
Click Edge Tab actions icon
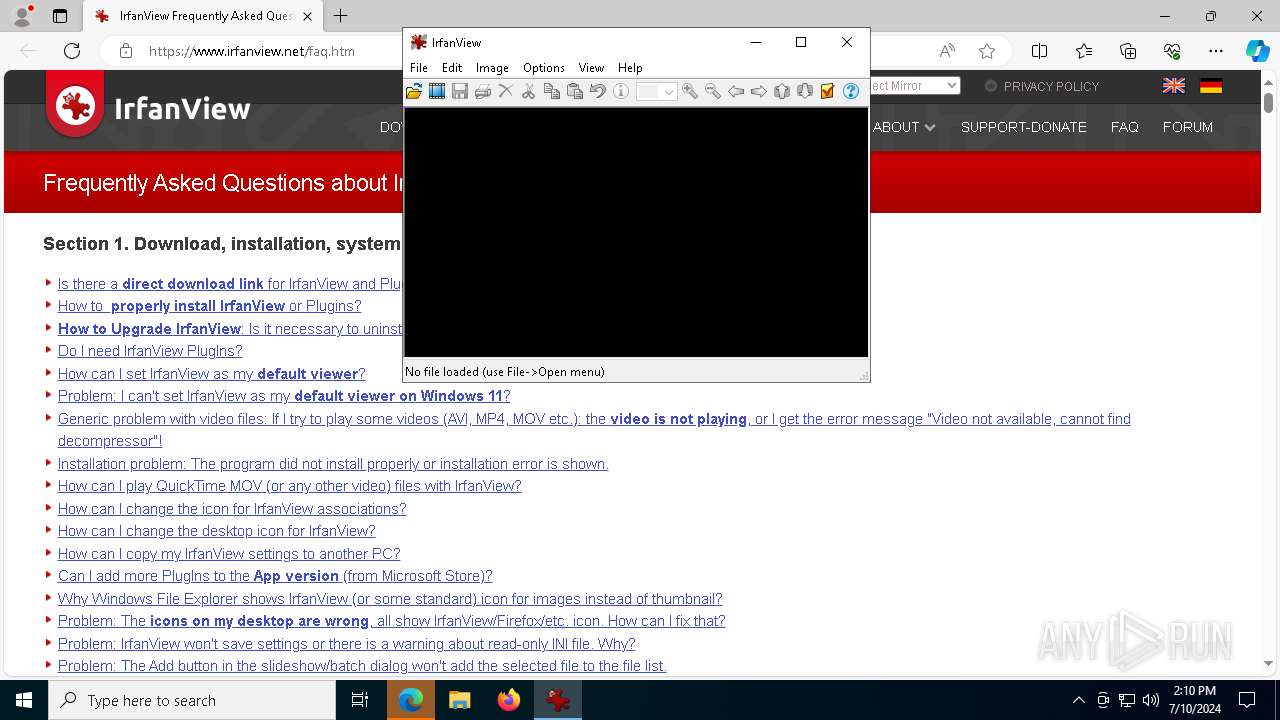click(60, 16)
